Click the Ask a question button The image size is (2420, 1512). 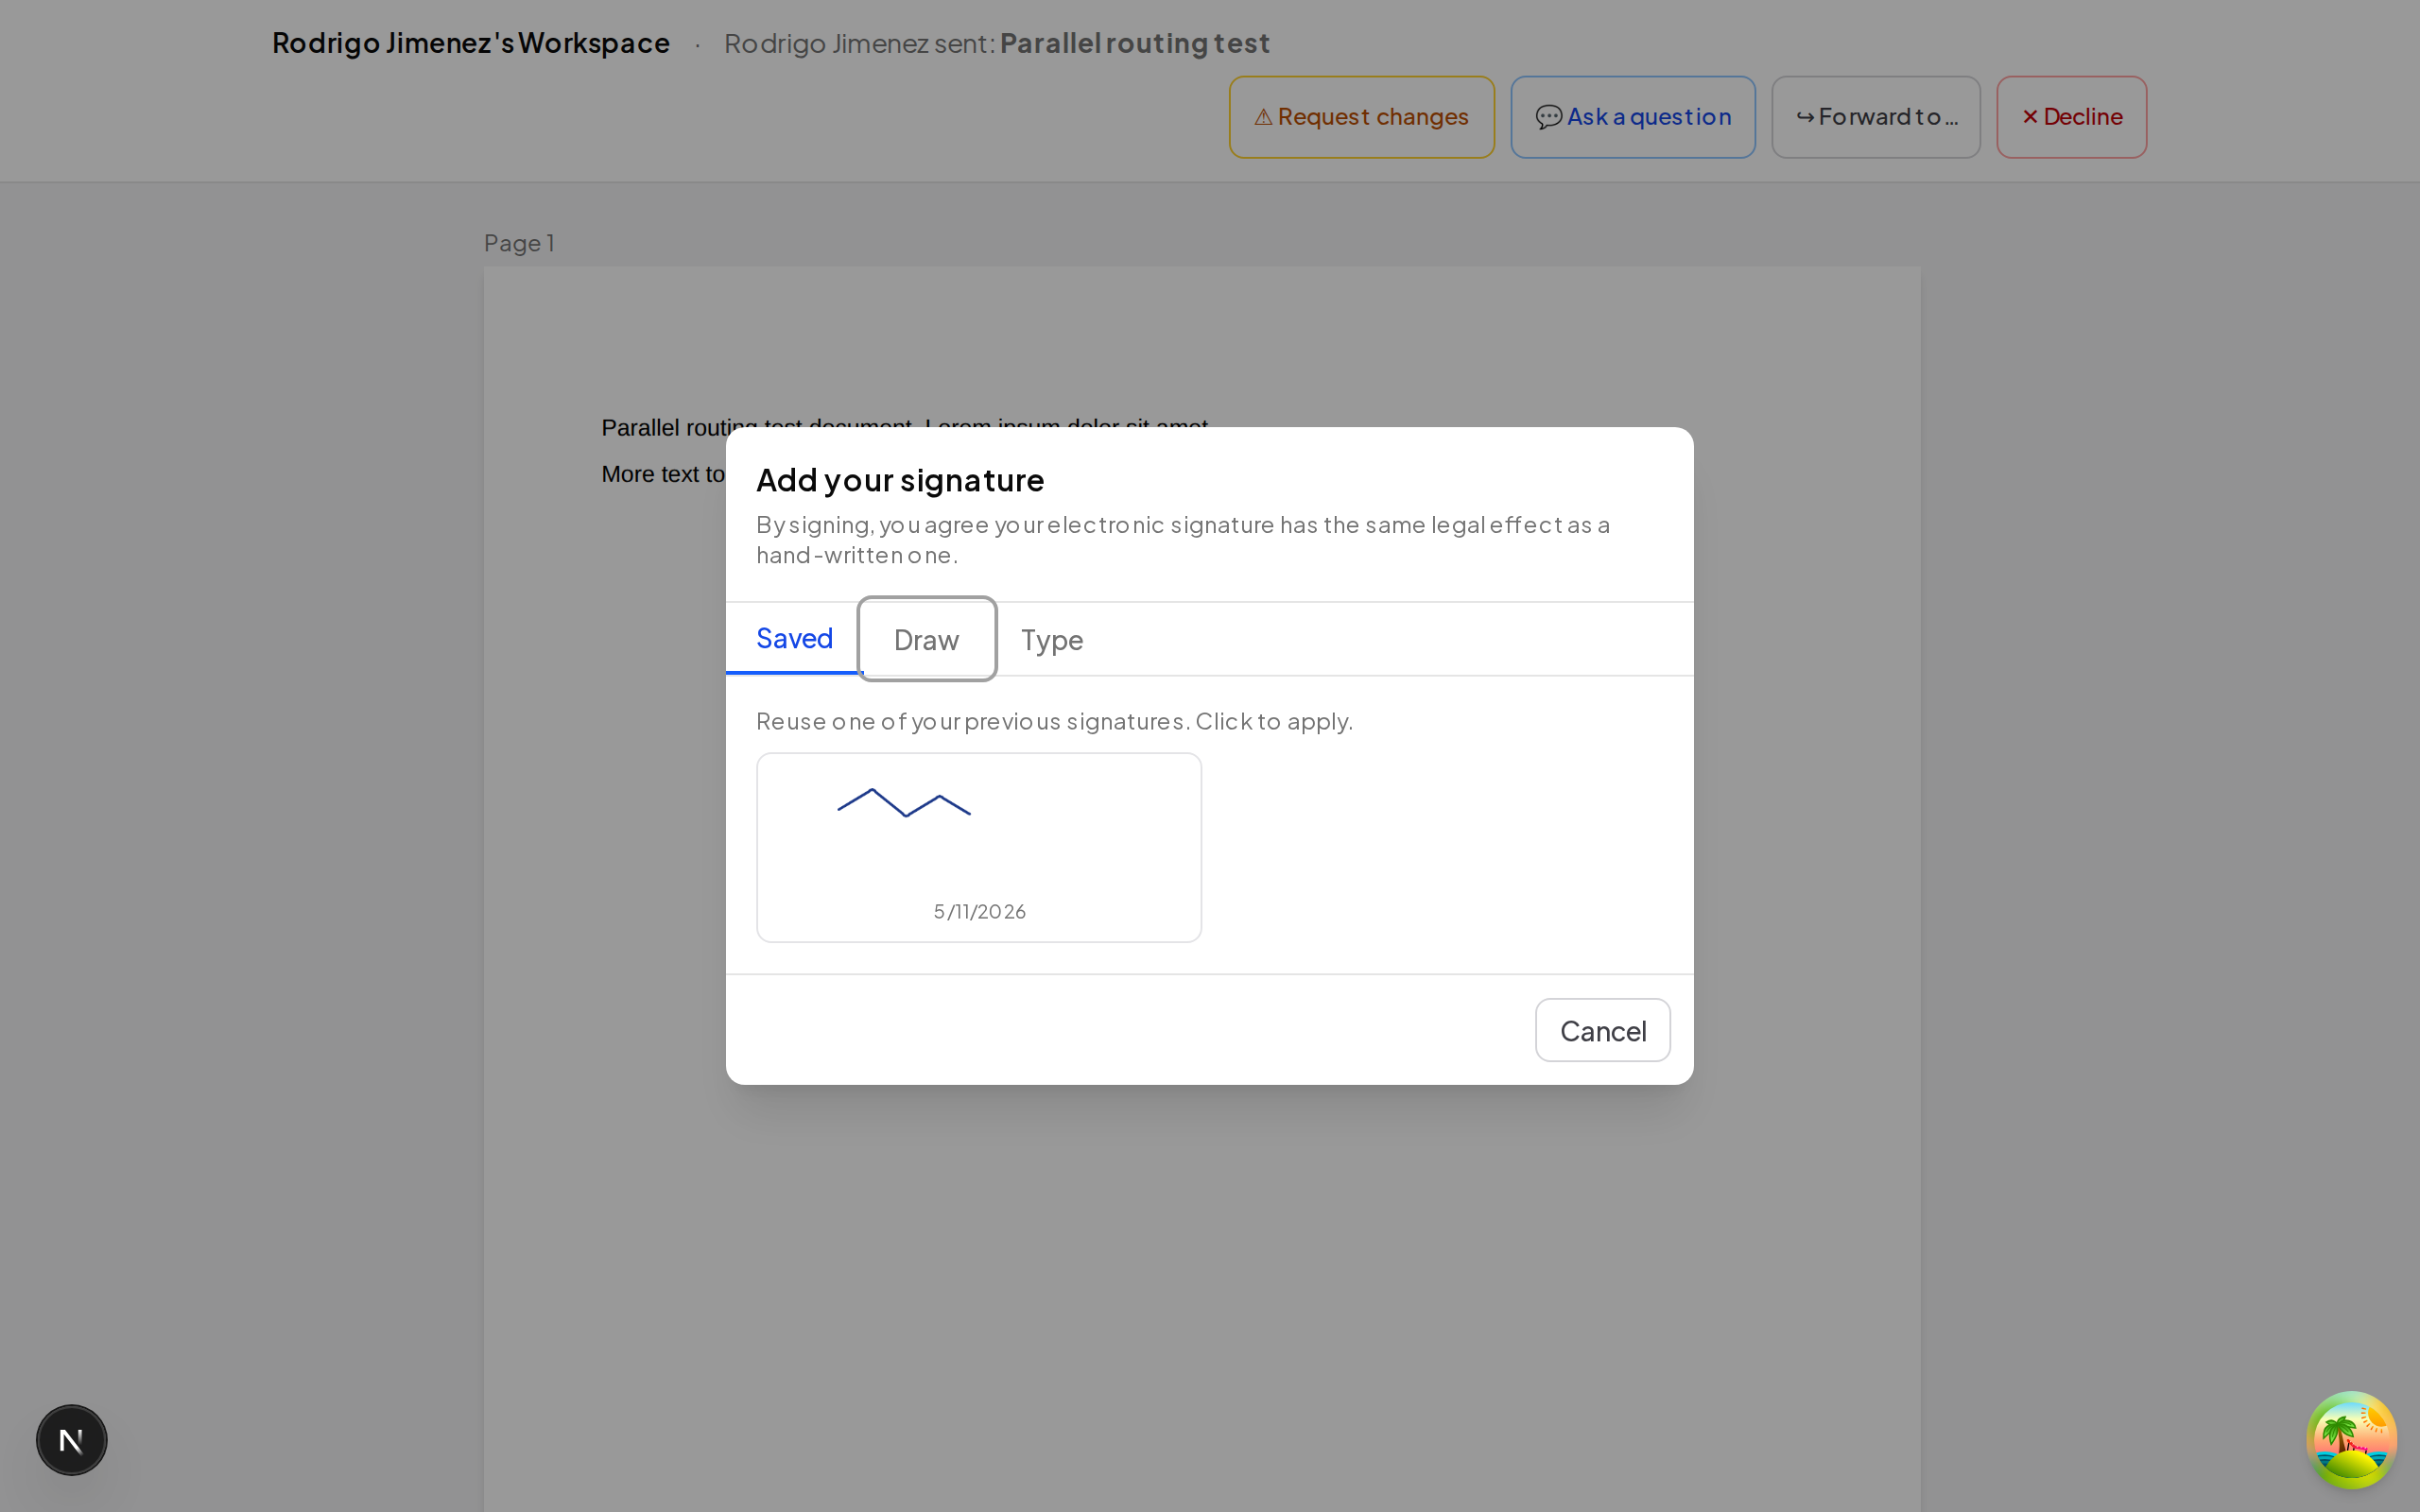pos(1633,117)
